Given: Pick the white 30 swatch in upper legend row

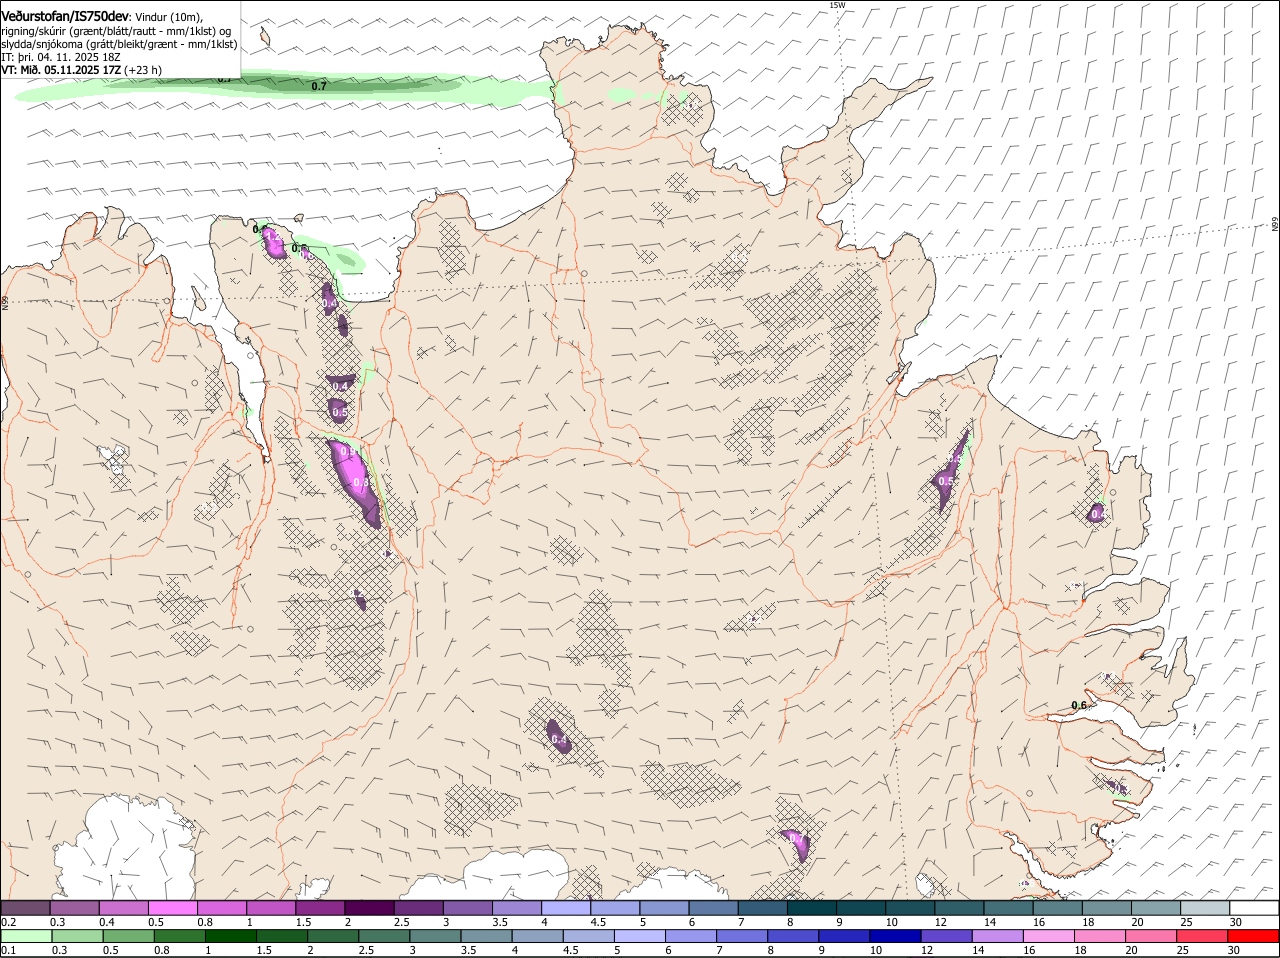Looking at the screenshot, I should point(1255,908).
